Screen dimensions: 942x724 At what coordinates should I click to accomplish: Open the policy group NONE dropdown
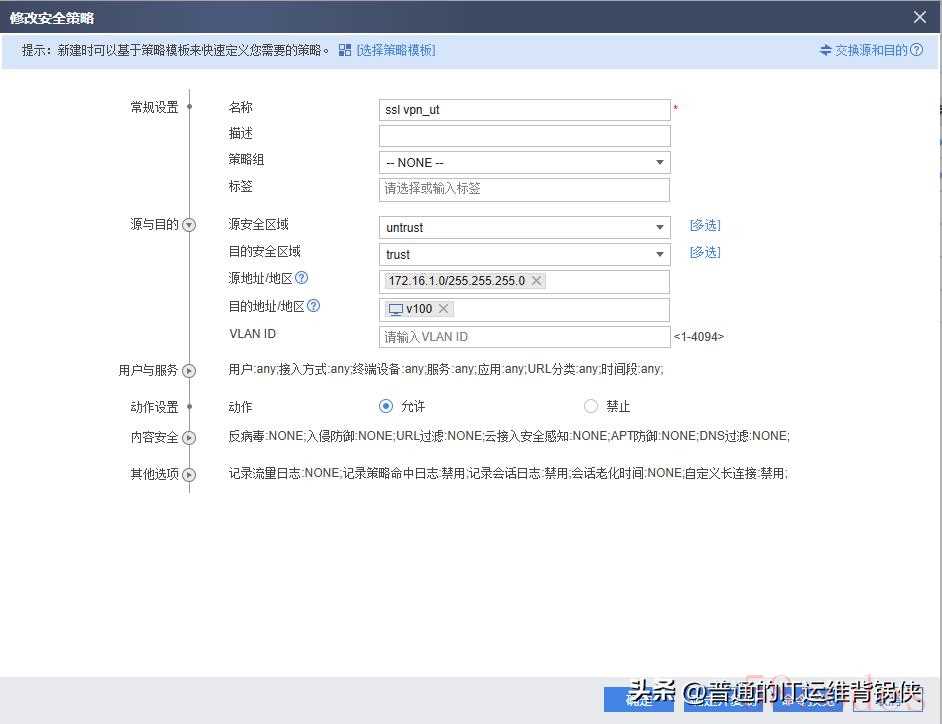659,163
